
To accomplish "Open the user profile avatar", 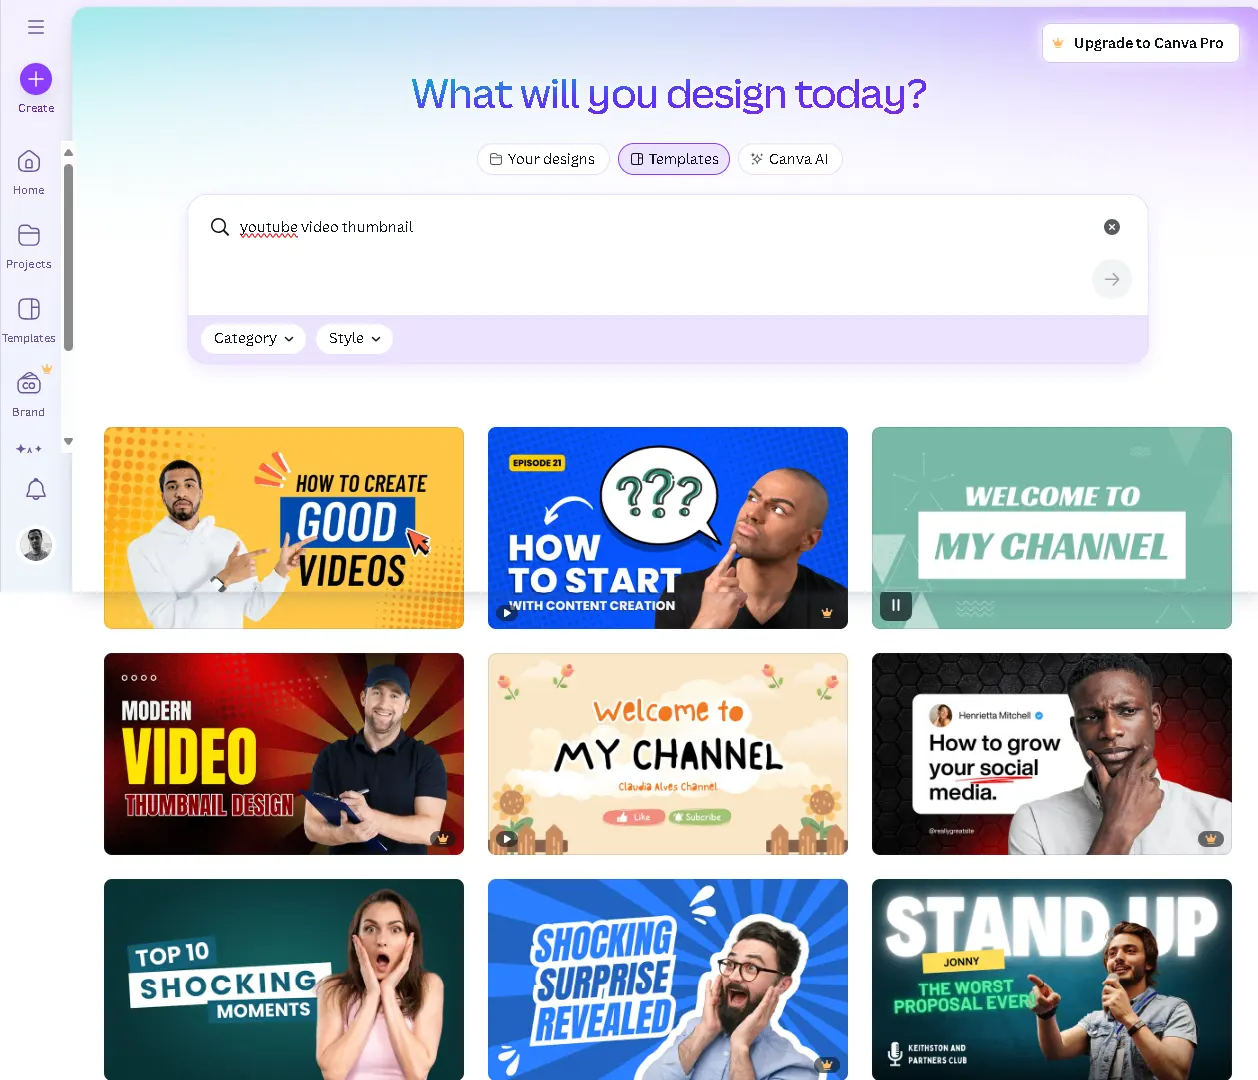I will tap(37, 544).
